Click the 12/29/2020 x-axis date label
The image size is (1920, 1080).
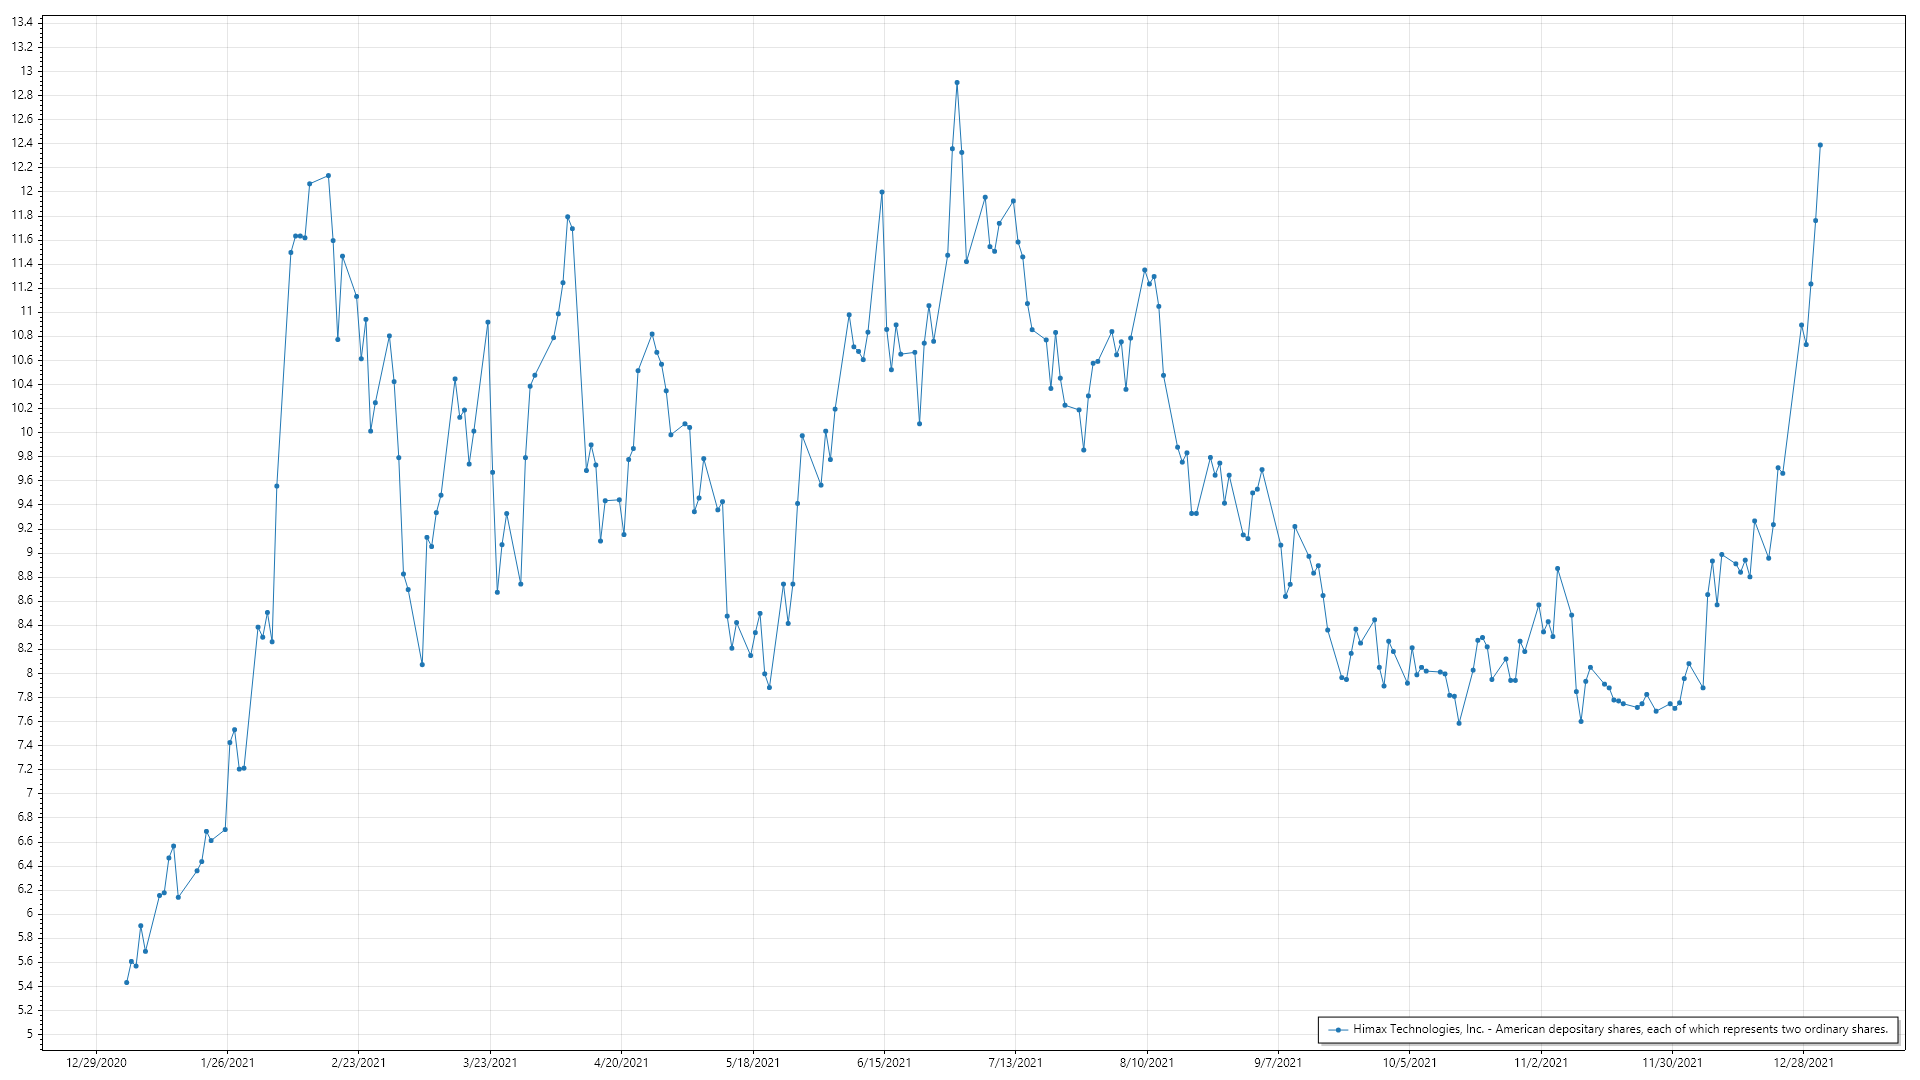(x=96, y=1062)
